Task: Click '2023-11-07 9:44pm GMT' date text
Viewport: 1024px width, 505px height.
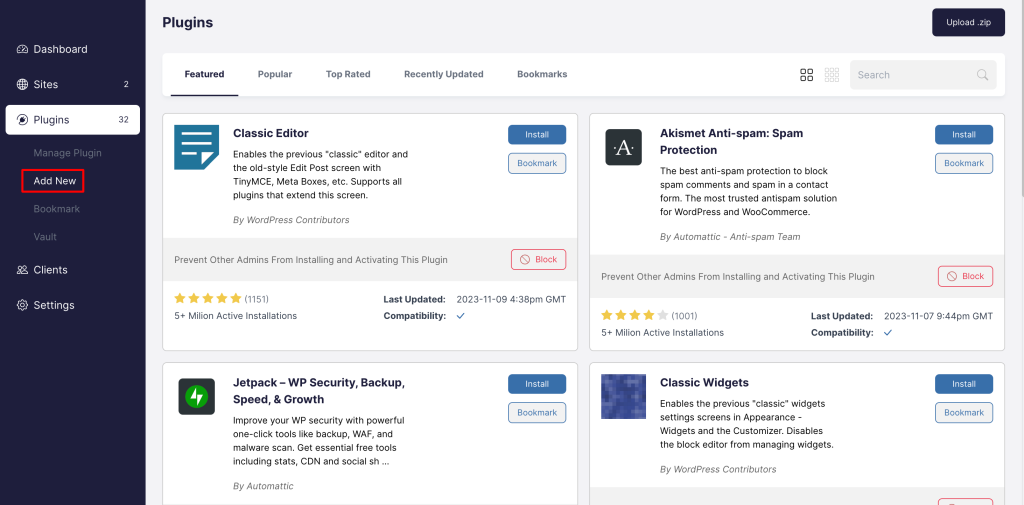Action: (x=938, y=316)
